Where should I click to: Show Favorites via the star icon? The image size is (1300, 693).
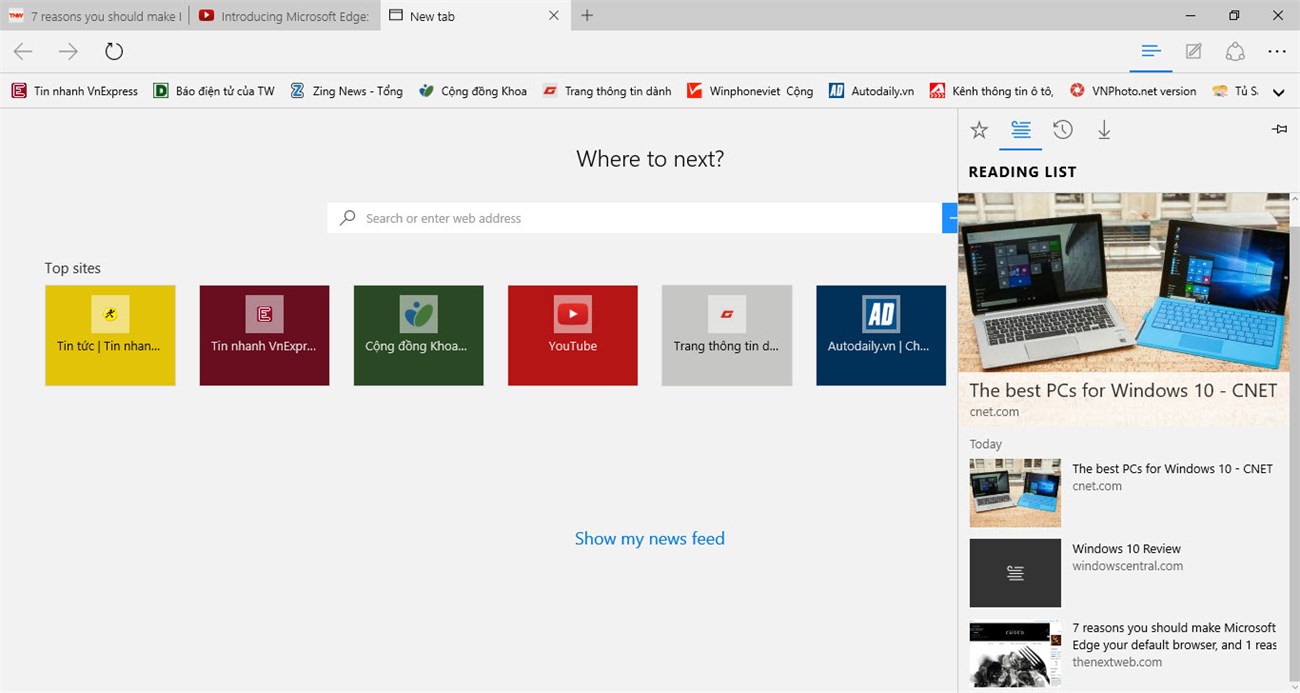(x=979, y=130)
